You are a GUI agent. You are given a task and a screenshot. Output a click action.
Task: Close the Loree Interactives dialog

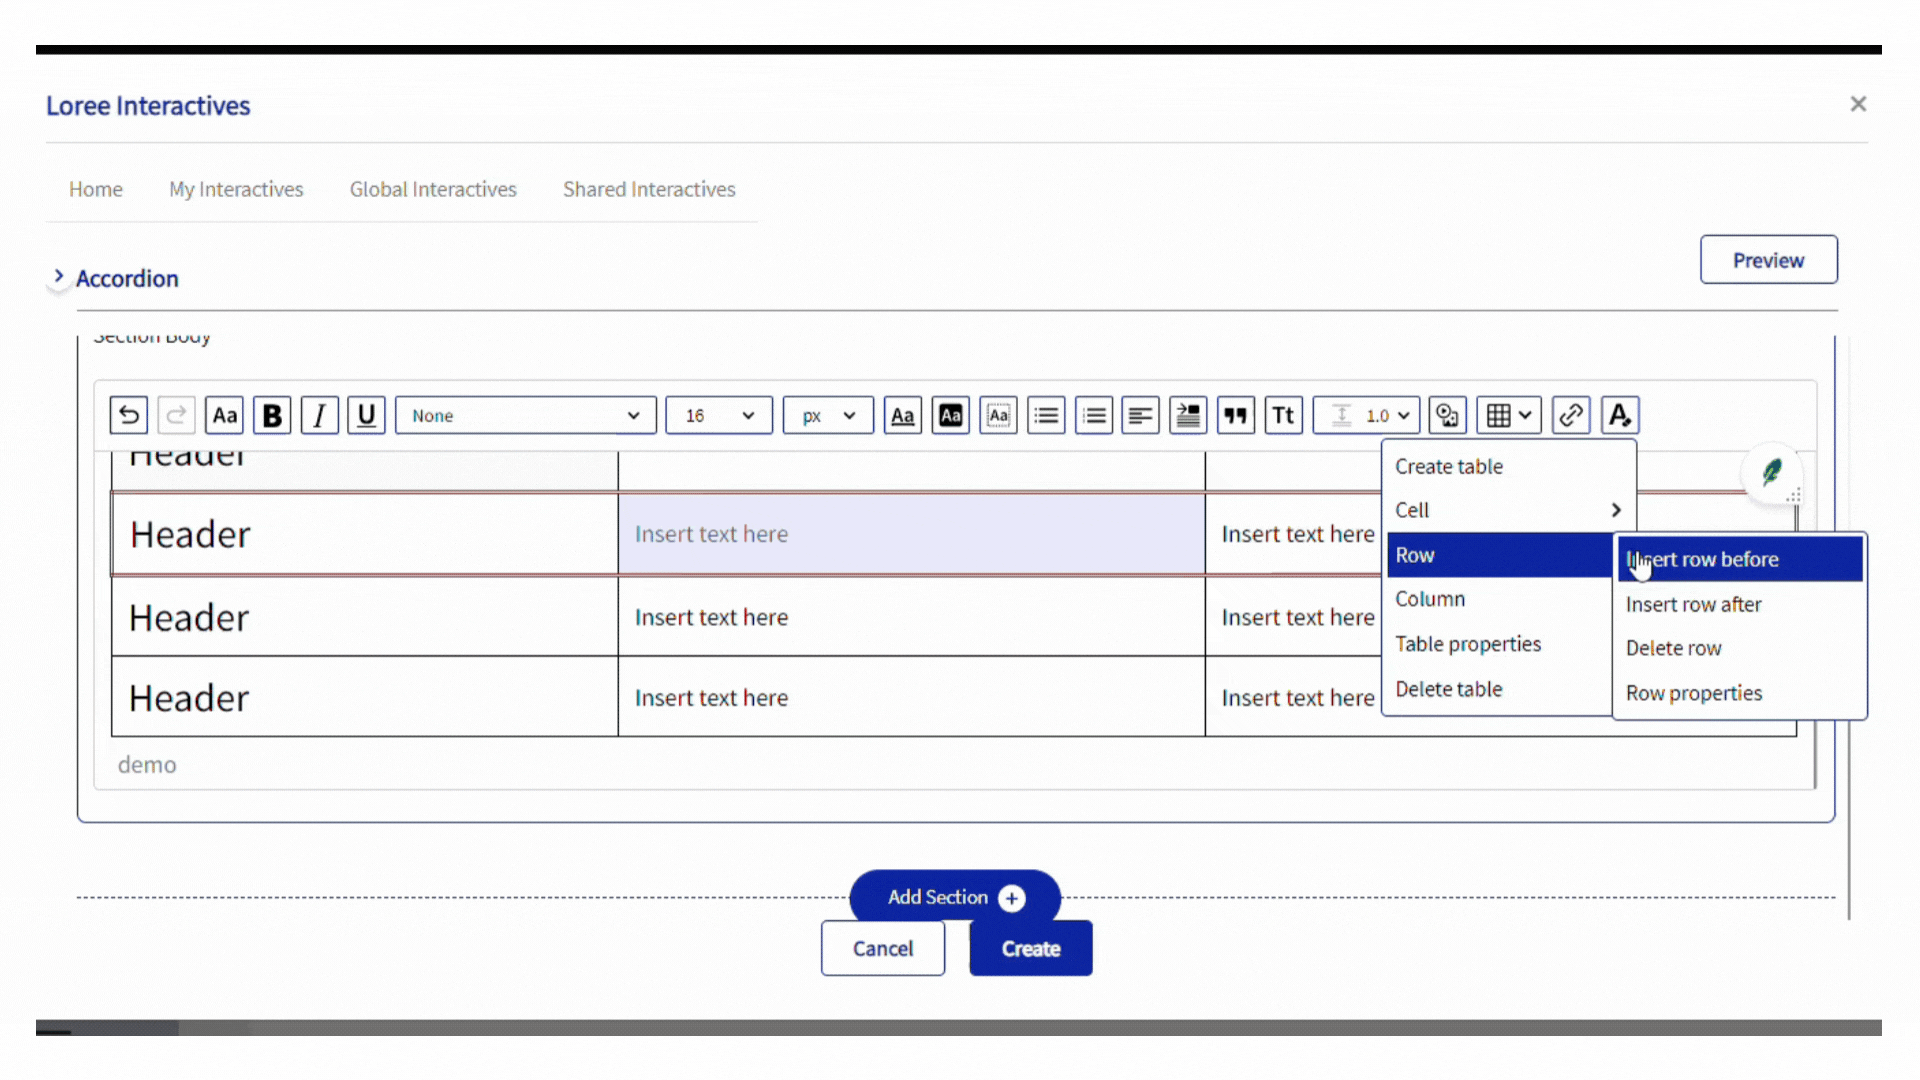tap(1858, 104)
